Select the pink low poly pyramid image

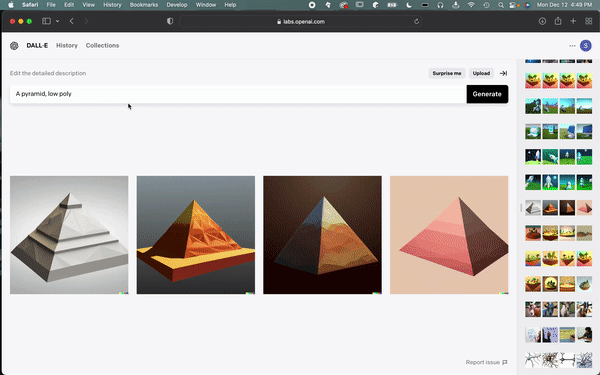[x=449, y=235]
